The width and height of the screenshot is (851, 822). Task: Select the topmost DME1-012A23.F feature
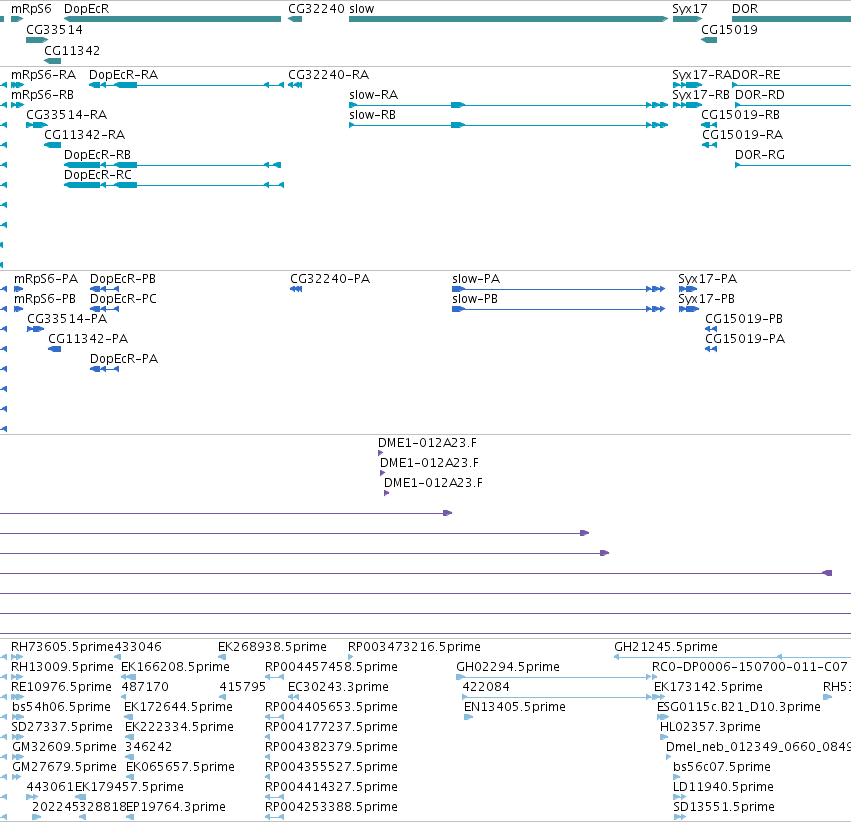point(427,443)
